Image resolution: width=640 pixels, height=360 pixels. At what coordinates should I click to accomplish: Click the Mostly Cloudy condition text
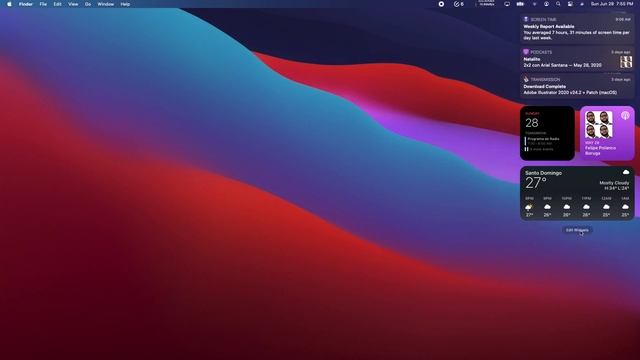point(614,183)
